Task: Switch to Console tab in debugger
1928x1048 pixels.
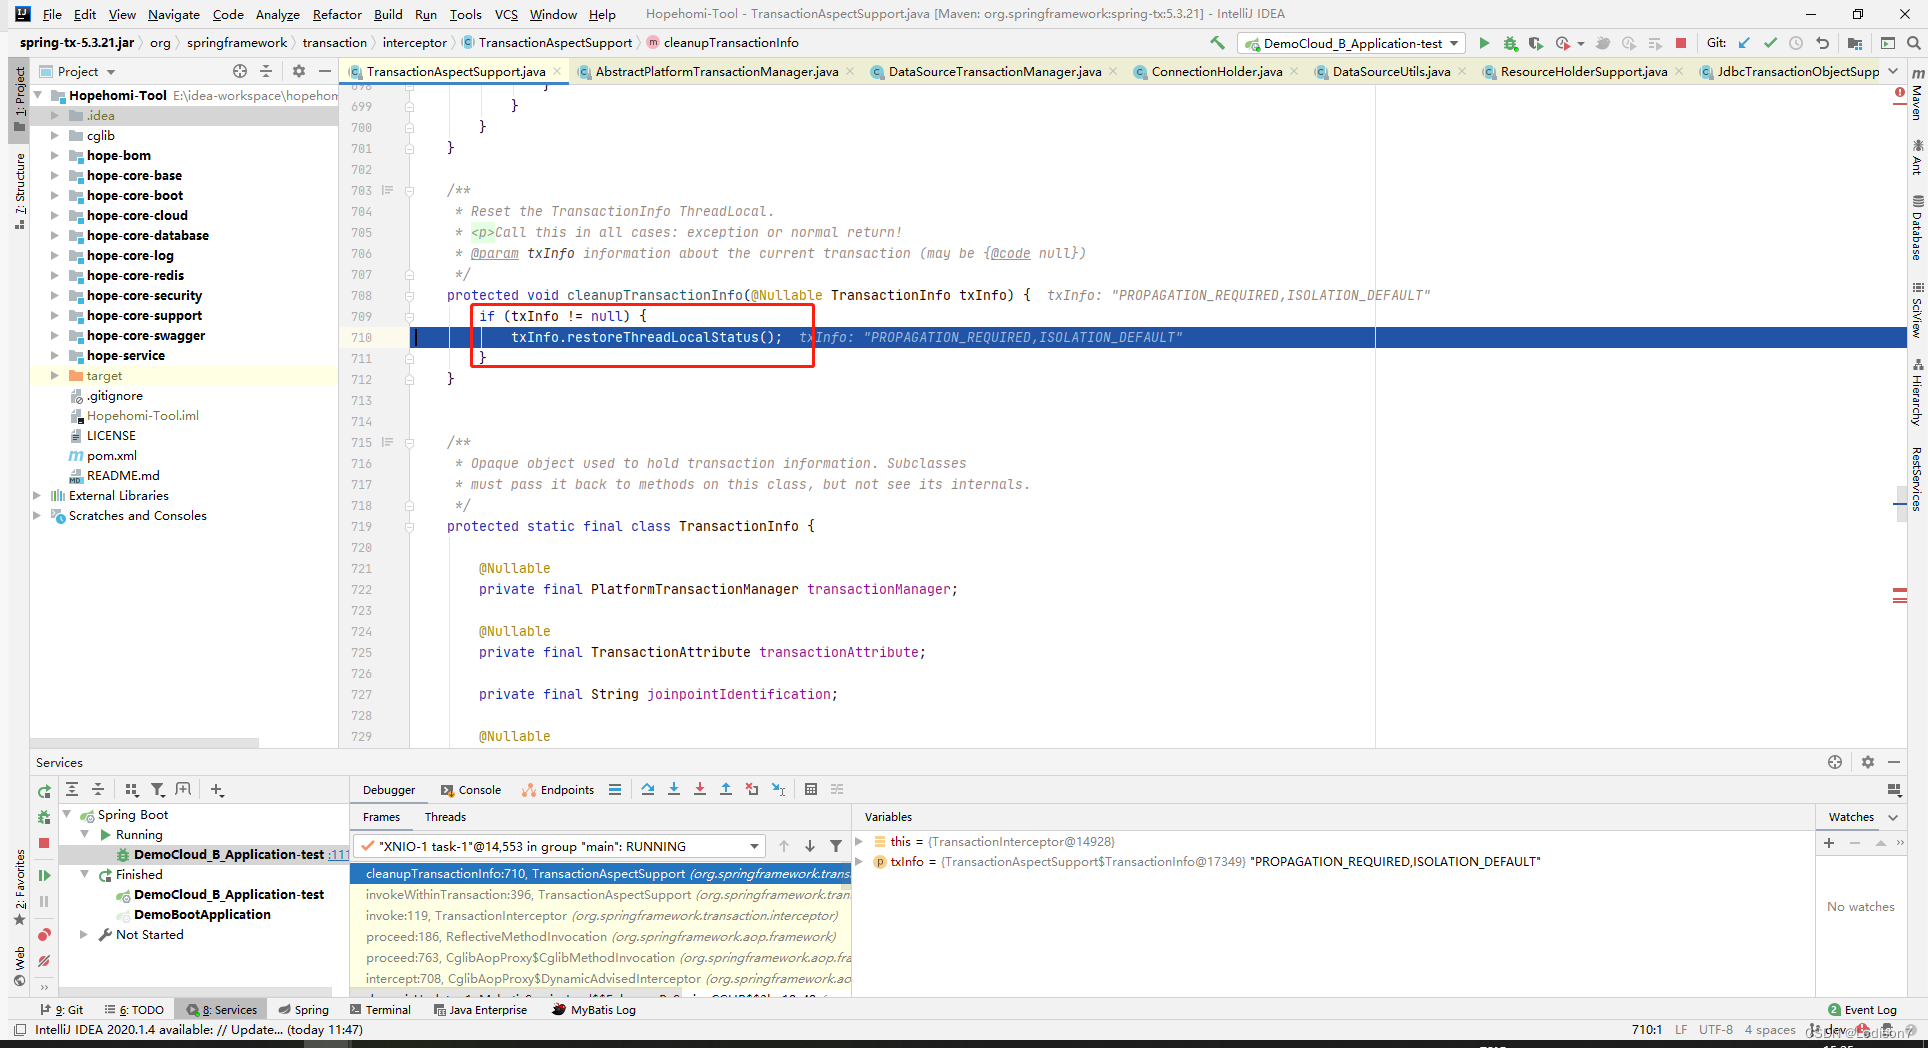Action: point(471,790)
